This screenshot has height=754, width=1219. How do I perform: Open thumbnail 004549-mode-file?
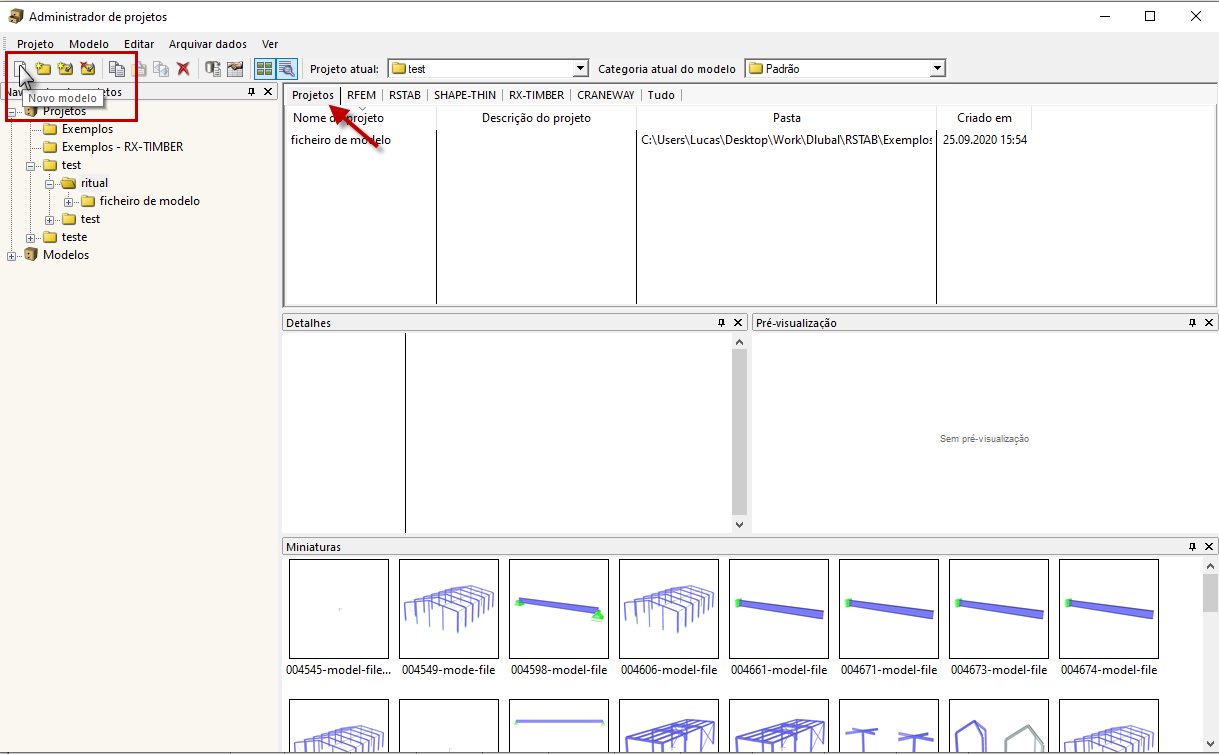pos(449,609)
